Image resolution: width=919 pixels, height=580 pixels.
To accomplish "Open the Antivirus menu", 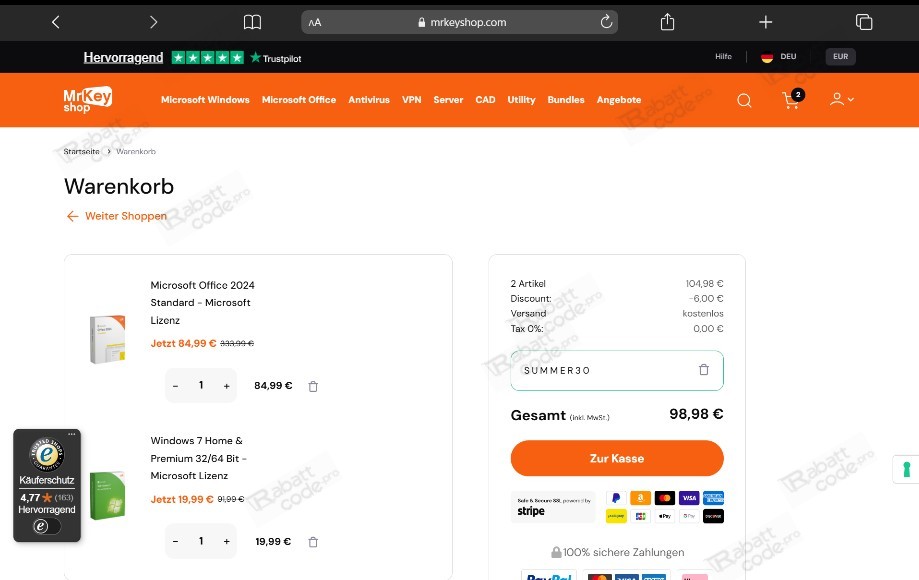I will pos(369,100).
